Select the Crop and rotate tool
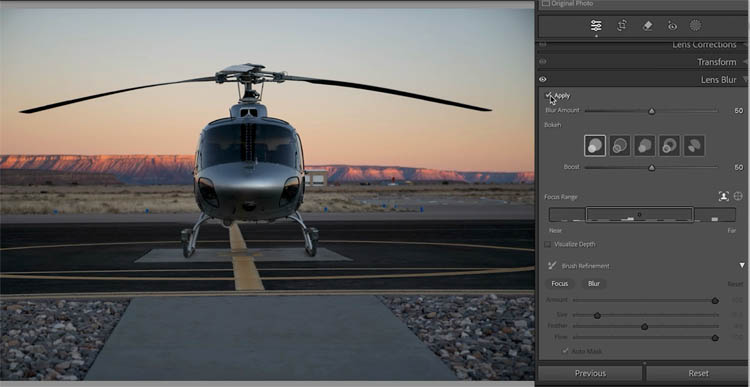The height and width of the screenshot is (387, 750). pos(622,25)
